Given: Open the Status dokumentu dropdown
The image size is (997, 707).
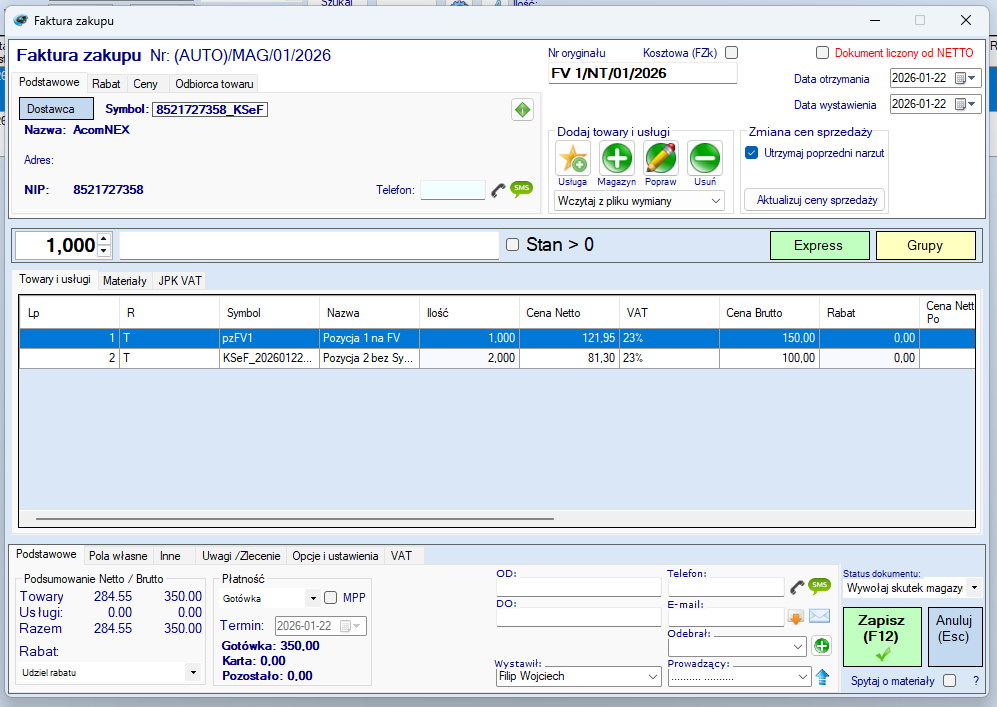Looking at the screenshot, I should 912,588.
